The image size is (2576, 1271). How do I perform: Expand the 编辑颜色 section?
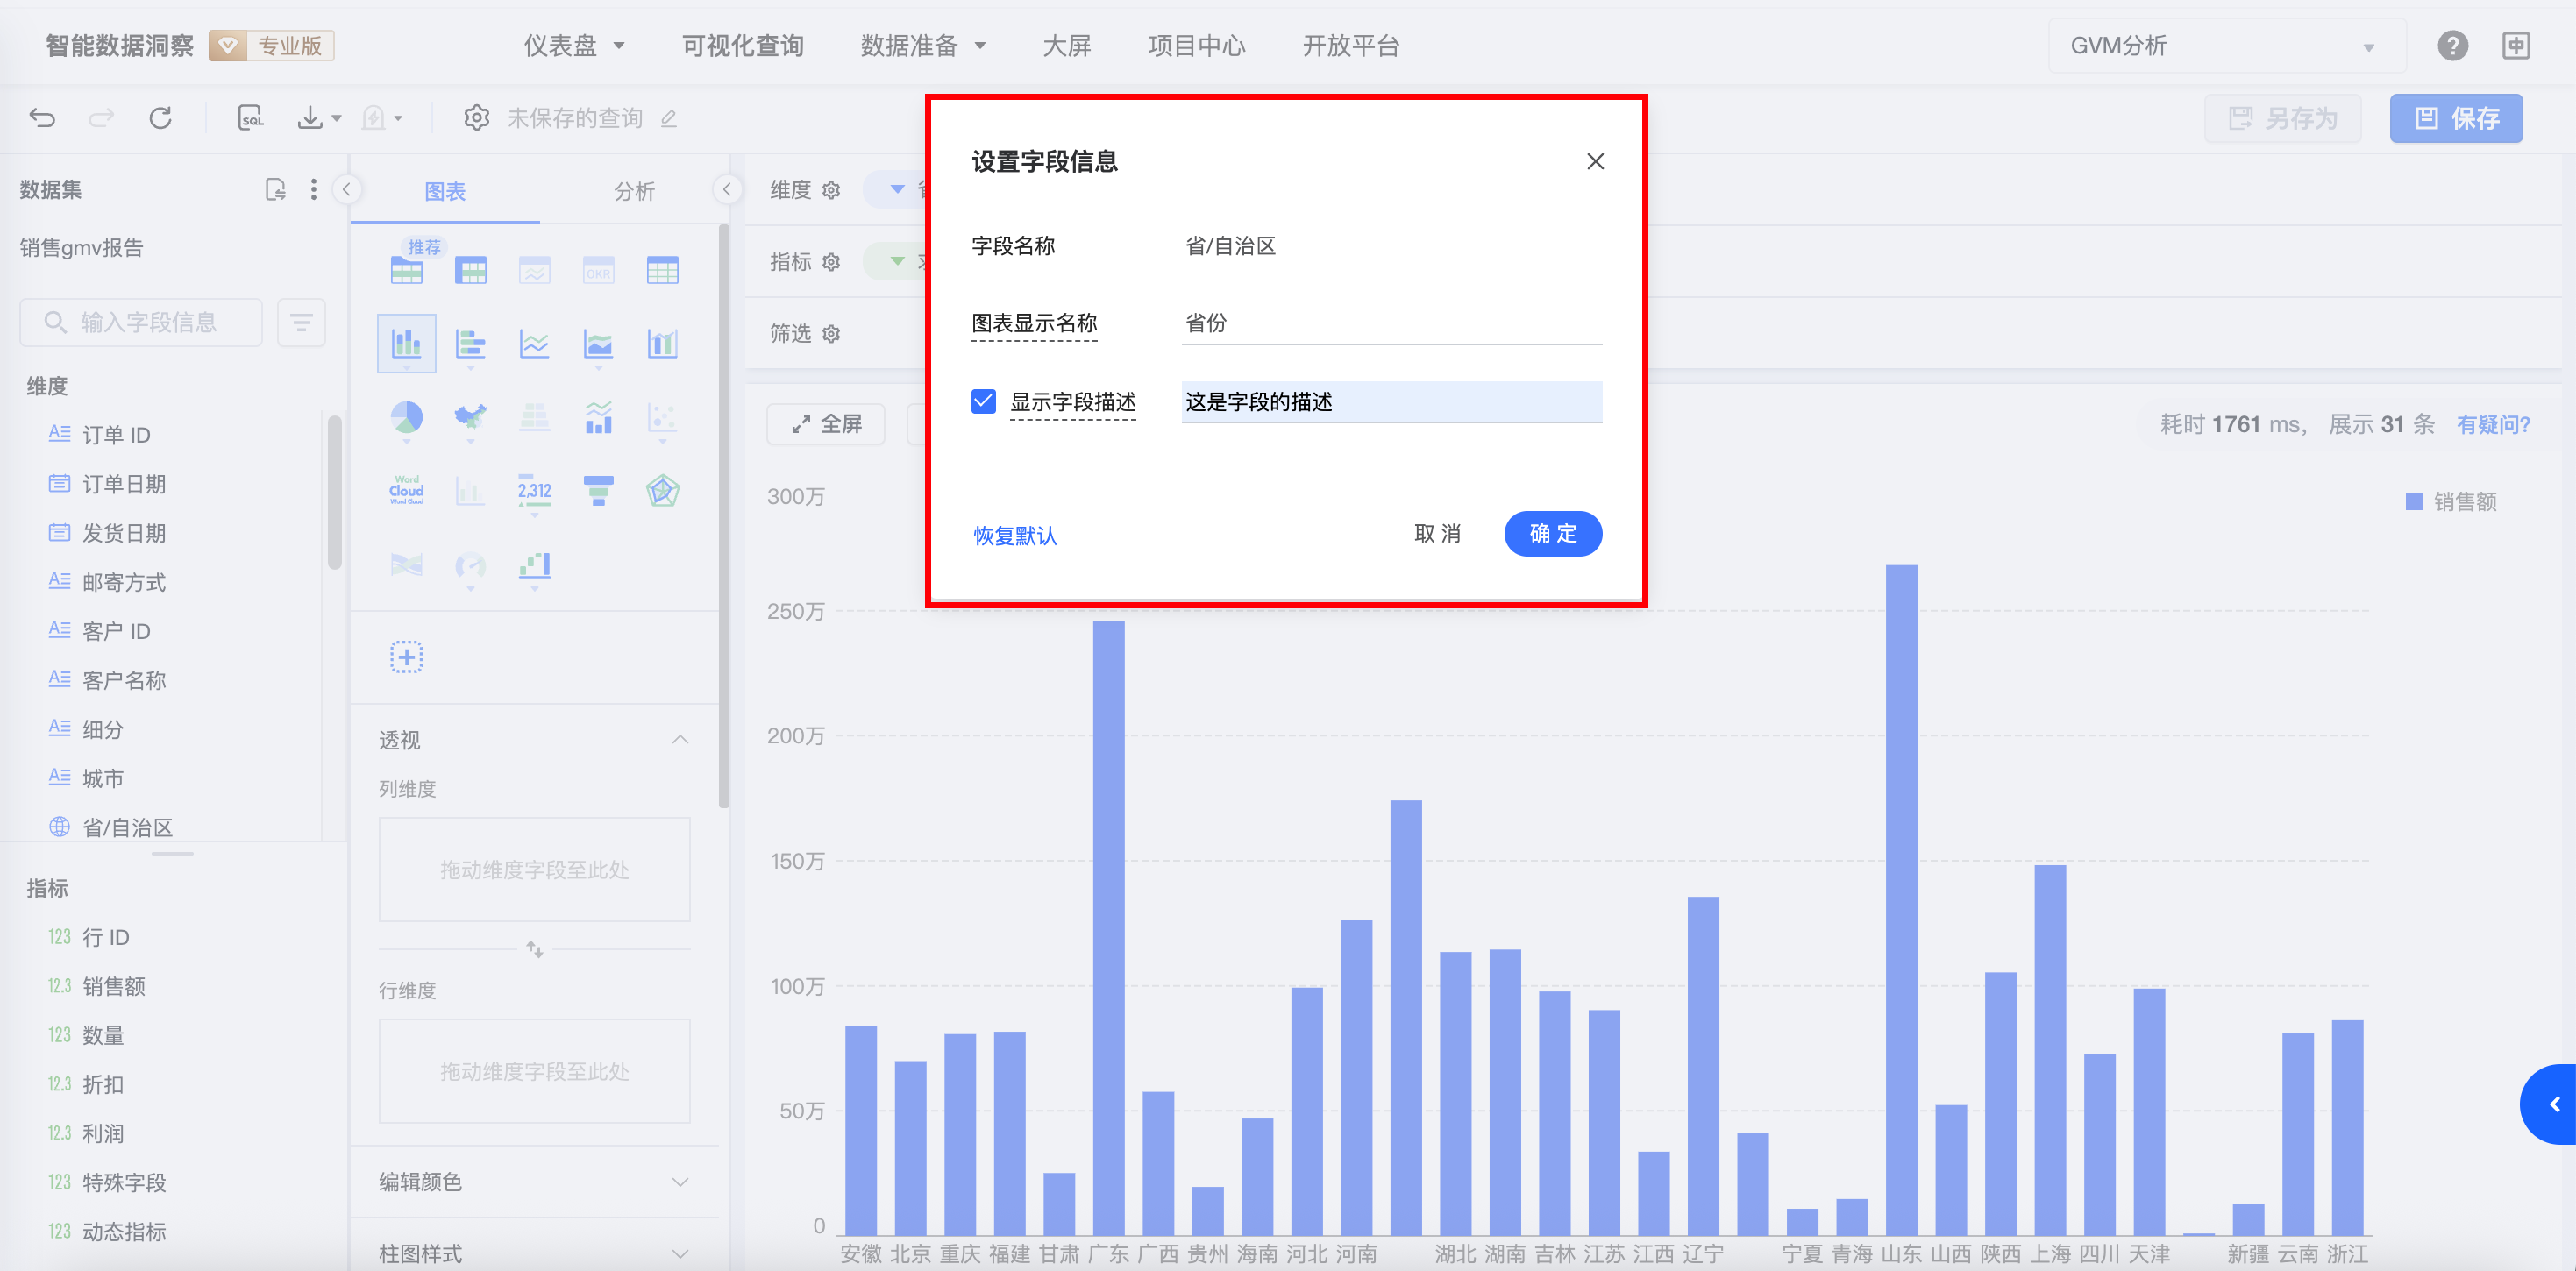coord(680,1182)
